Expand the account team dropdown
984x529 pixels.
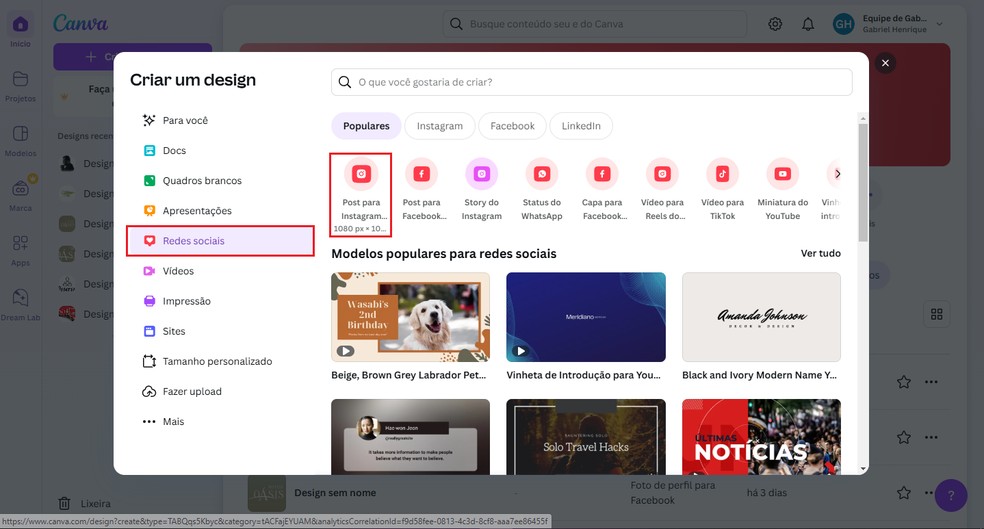point(939,24)
